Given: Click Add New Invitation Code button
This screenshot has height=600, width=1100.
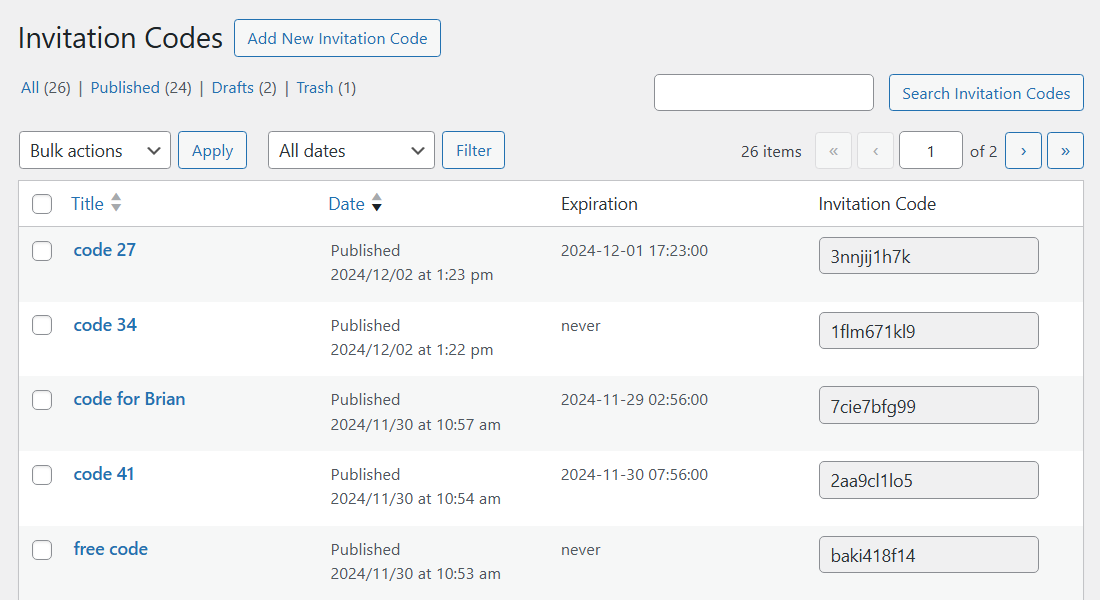Looking at the screenshot, I should [x=337, y=38].
